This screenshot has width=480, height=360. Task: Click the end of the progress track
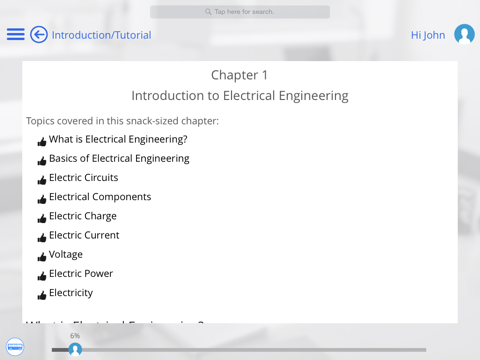coord(425,350)
